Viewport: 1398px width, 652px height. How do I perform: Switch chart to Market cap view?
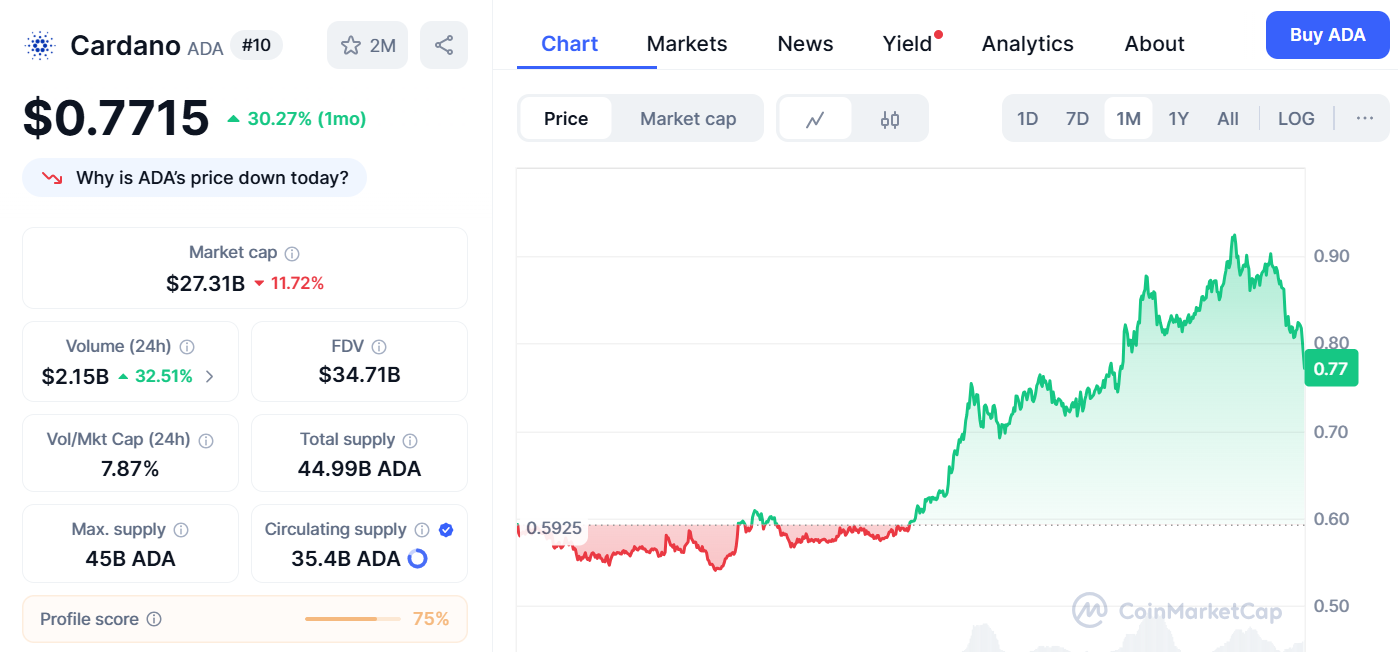coord(688,119)
